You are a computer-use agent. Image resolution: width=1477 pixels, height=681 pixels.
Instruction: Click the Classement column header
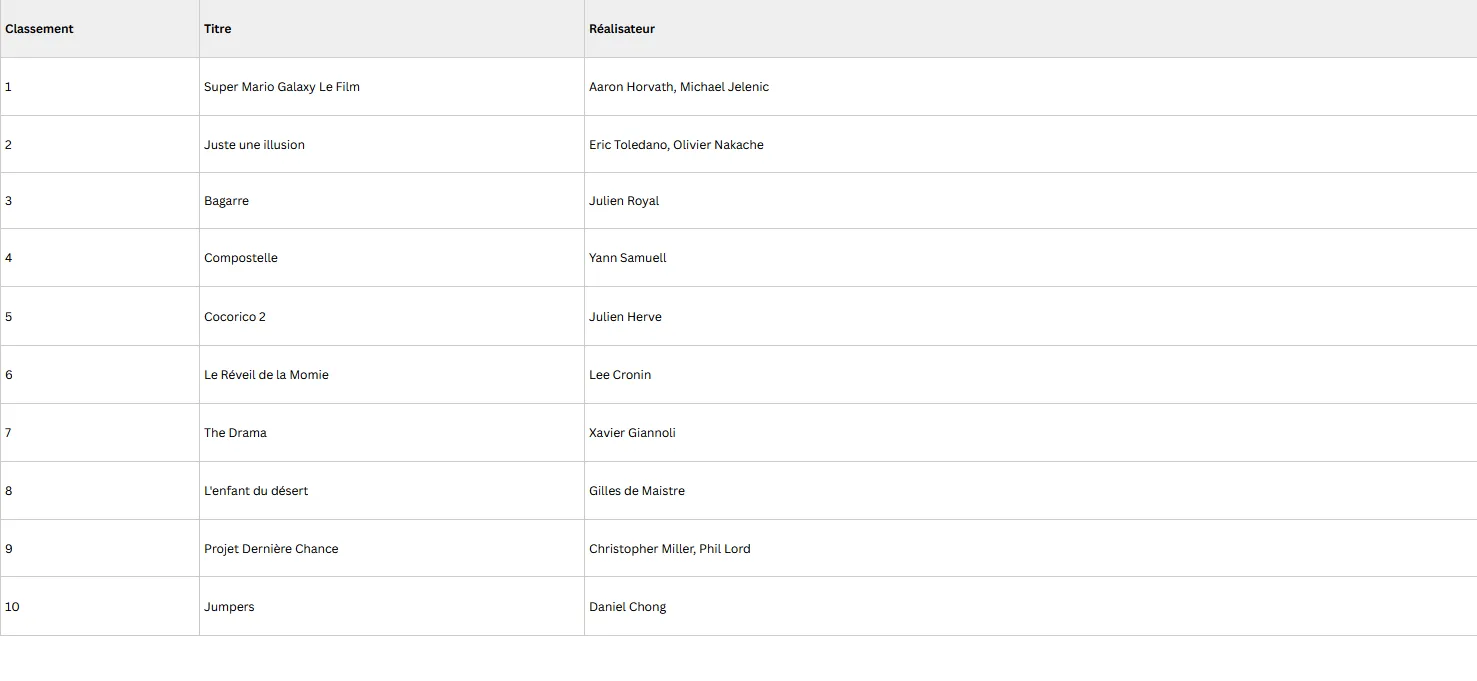point(40,29)
